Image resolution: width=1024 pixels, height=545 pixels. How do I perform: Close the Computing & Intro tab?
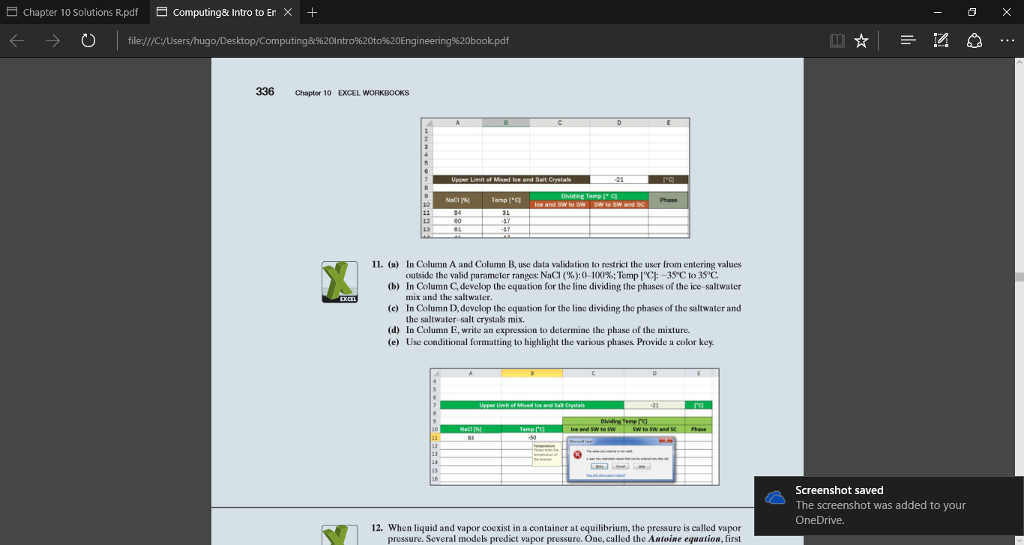(x=287, y=12)
